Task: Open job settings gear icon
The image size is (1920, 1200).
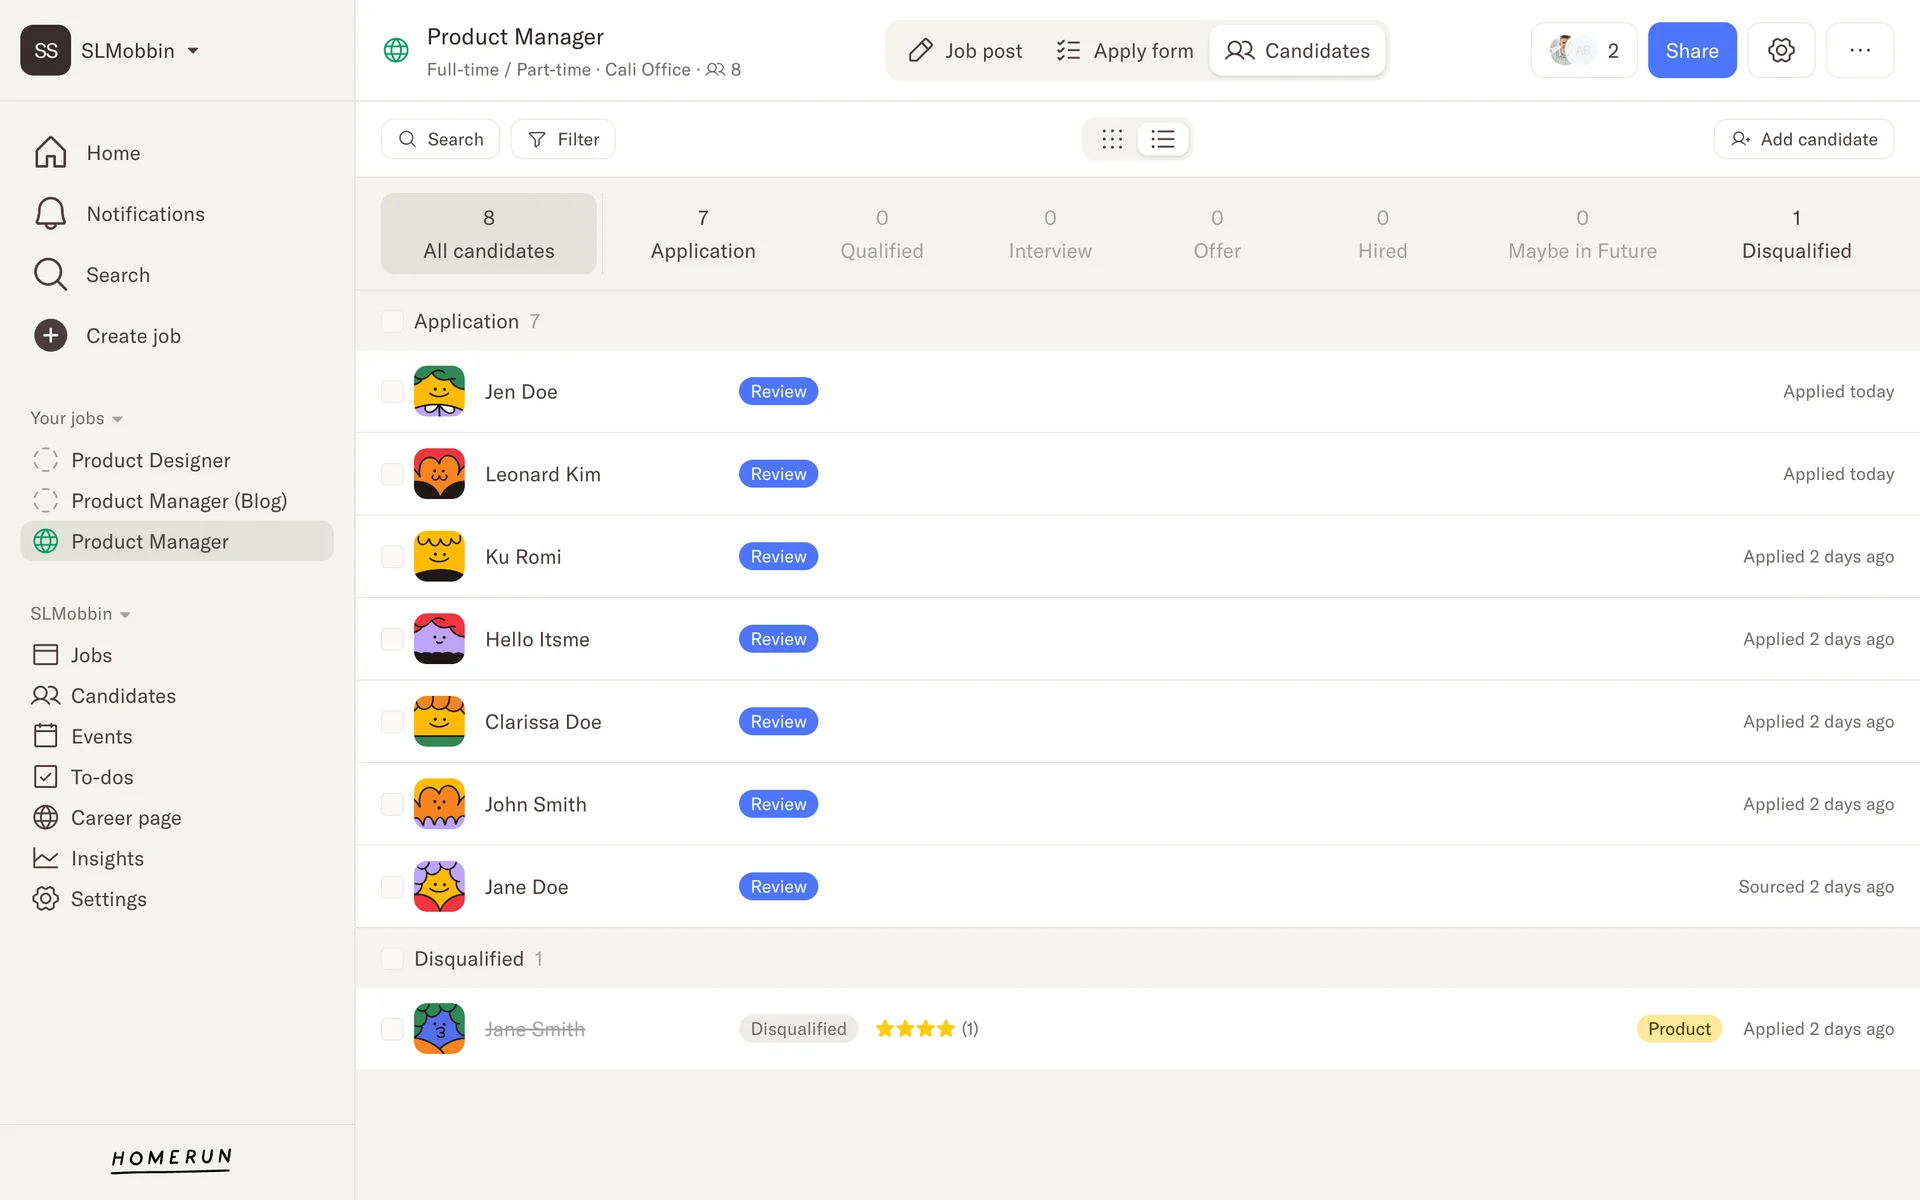Action: (x=1781, y=50)
